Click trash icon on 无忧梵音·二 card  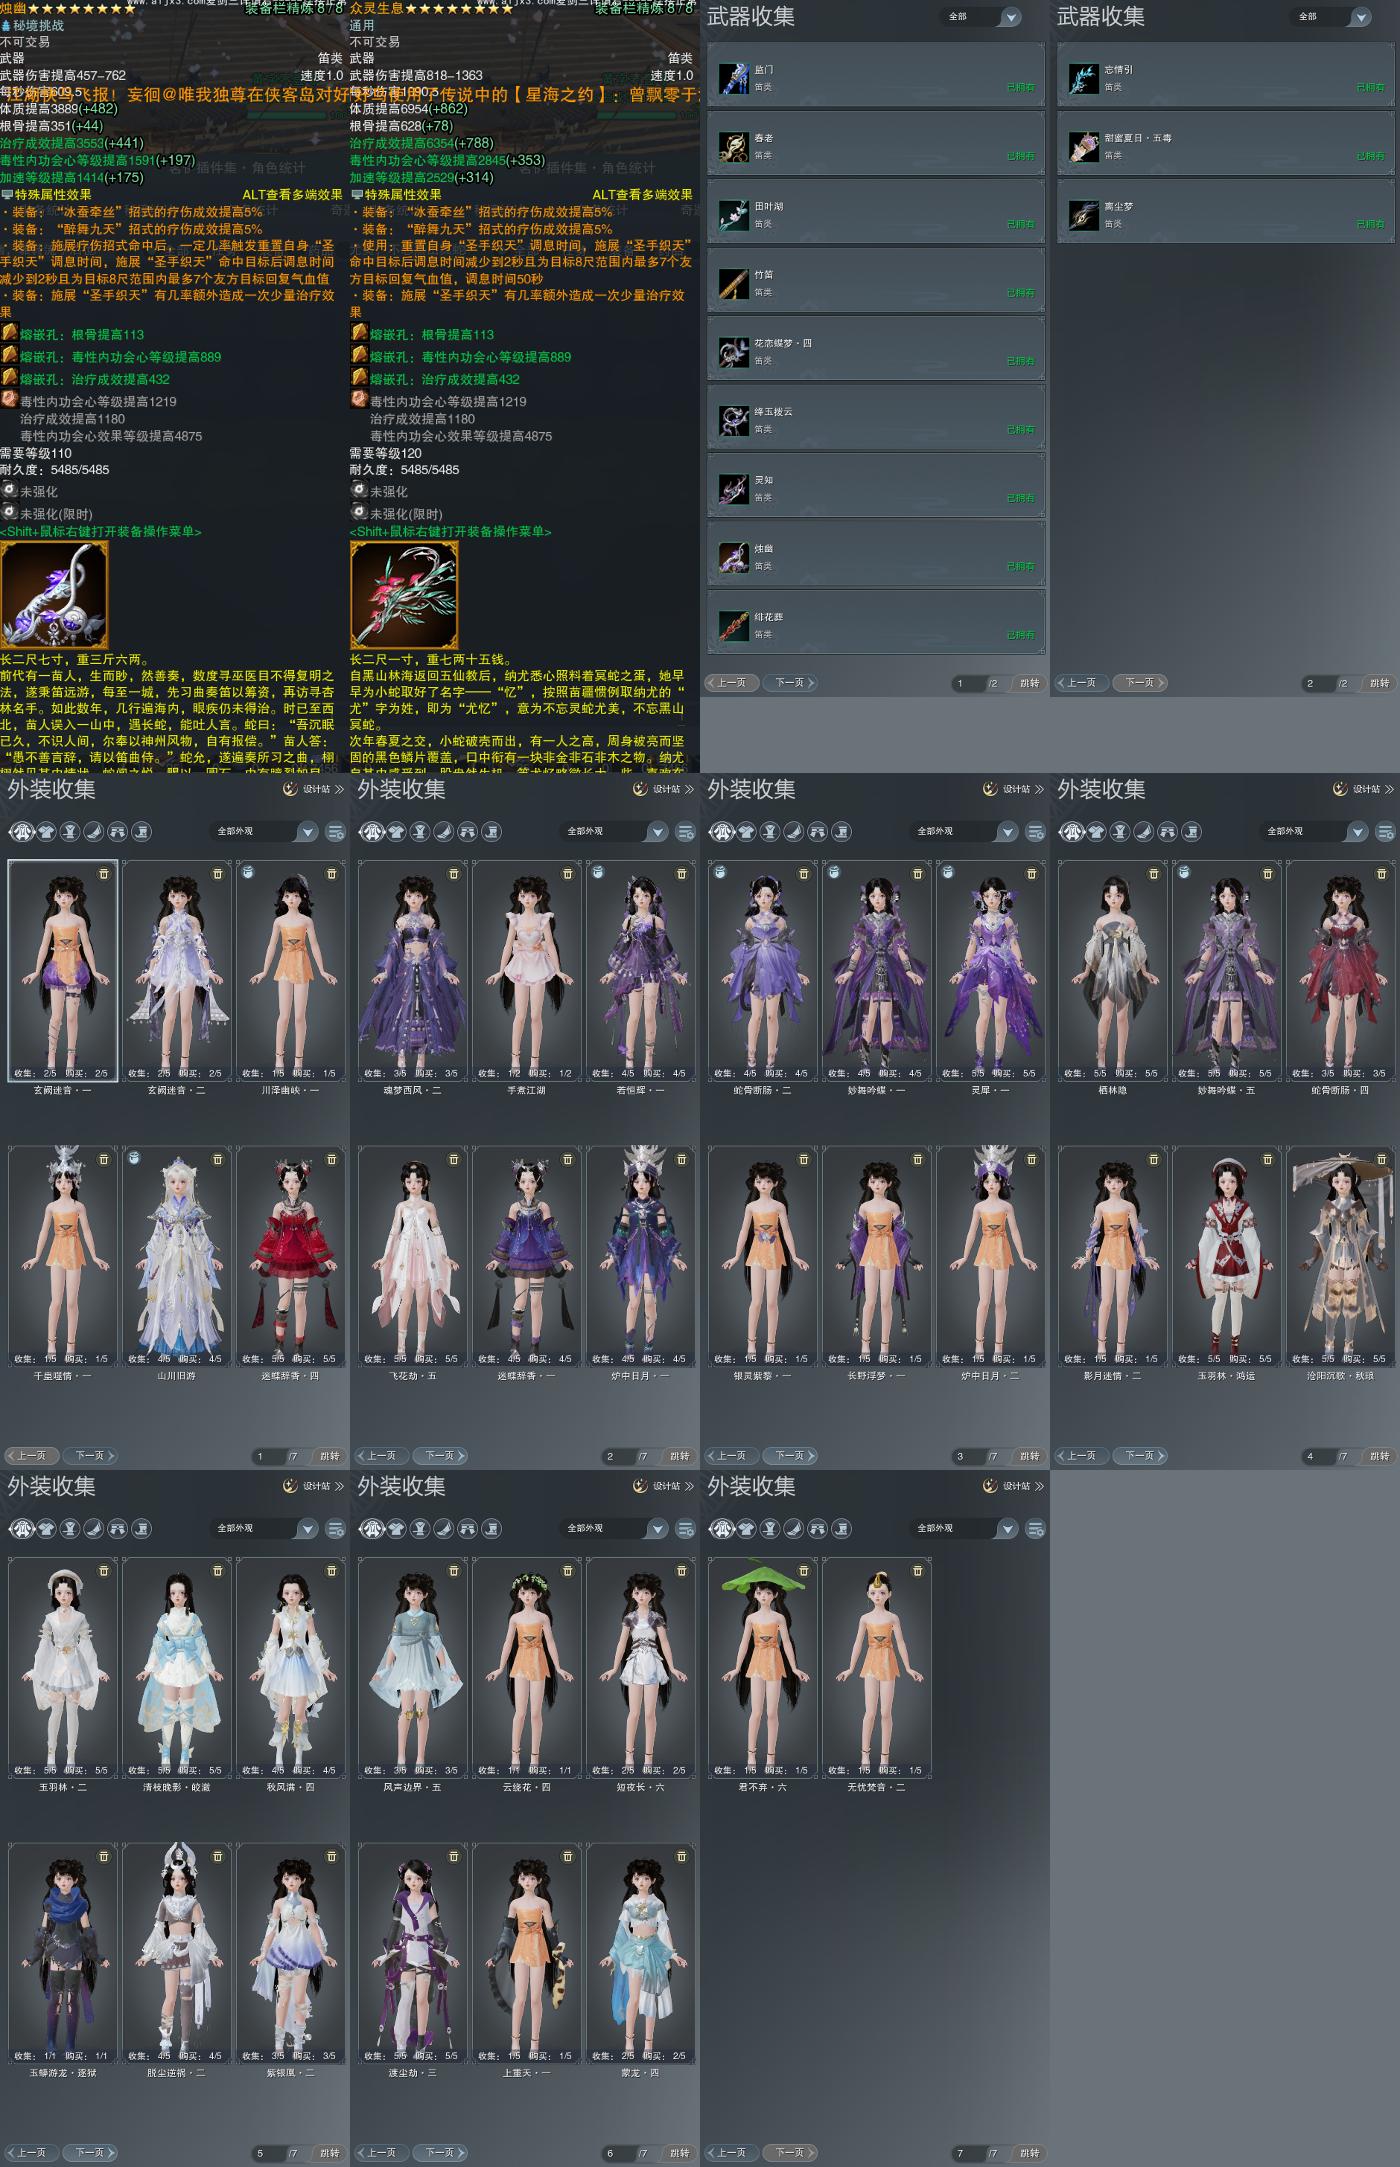pyautogui.click(x=918, y=1571)
